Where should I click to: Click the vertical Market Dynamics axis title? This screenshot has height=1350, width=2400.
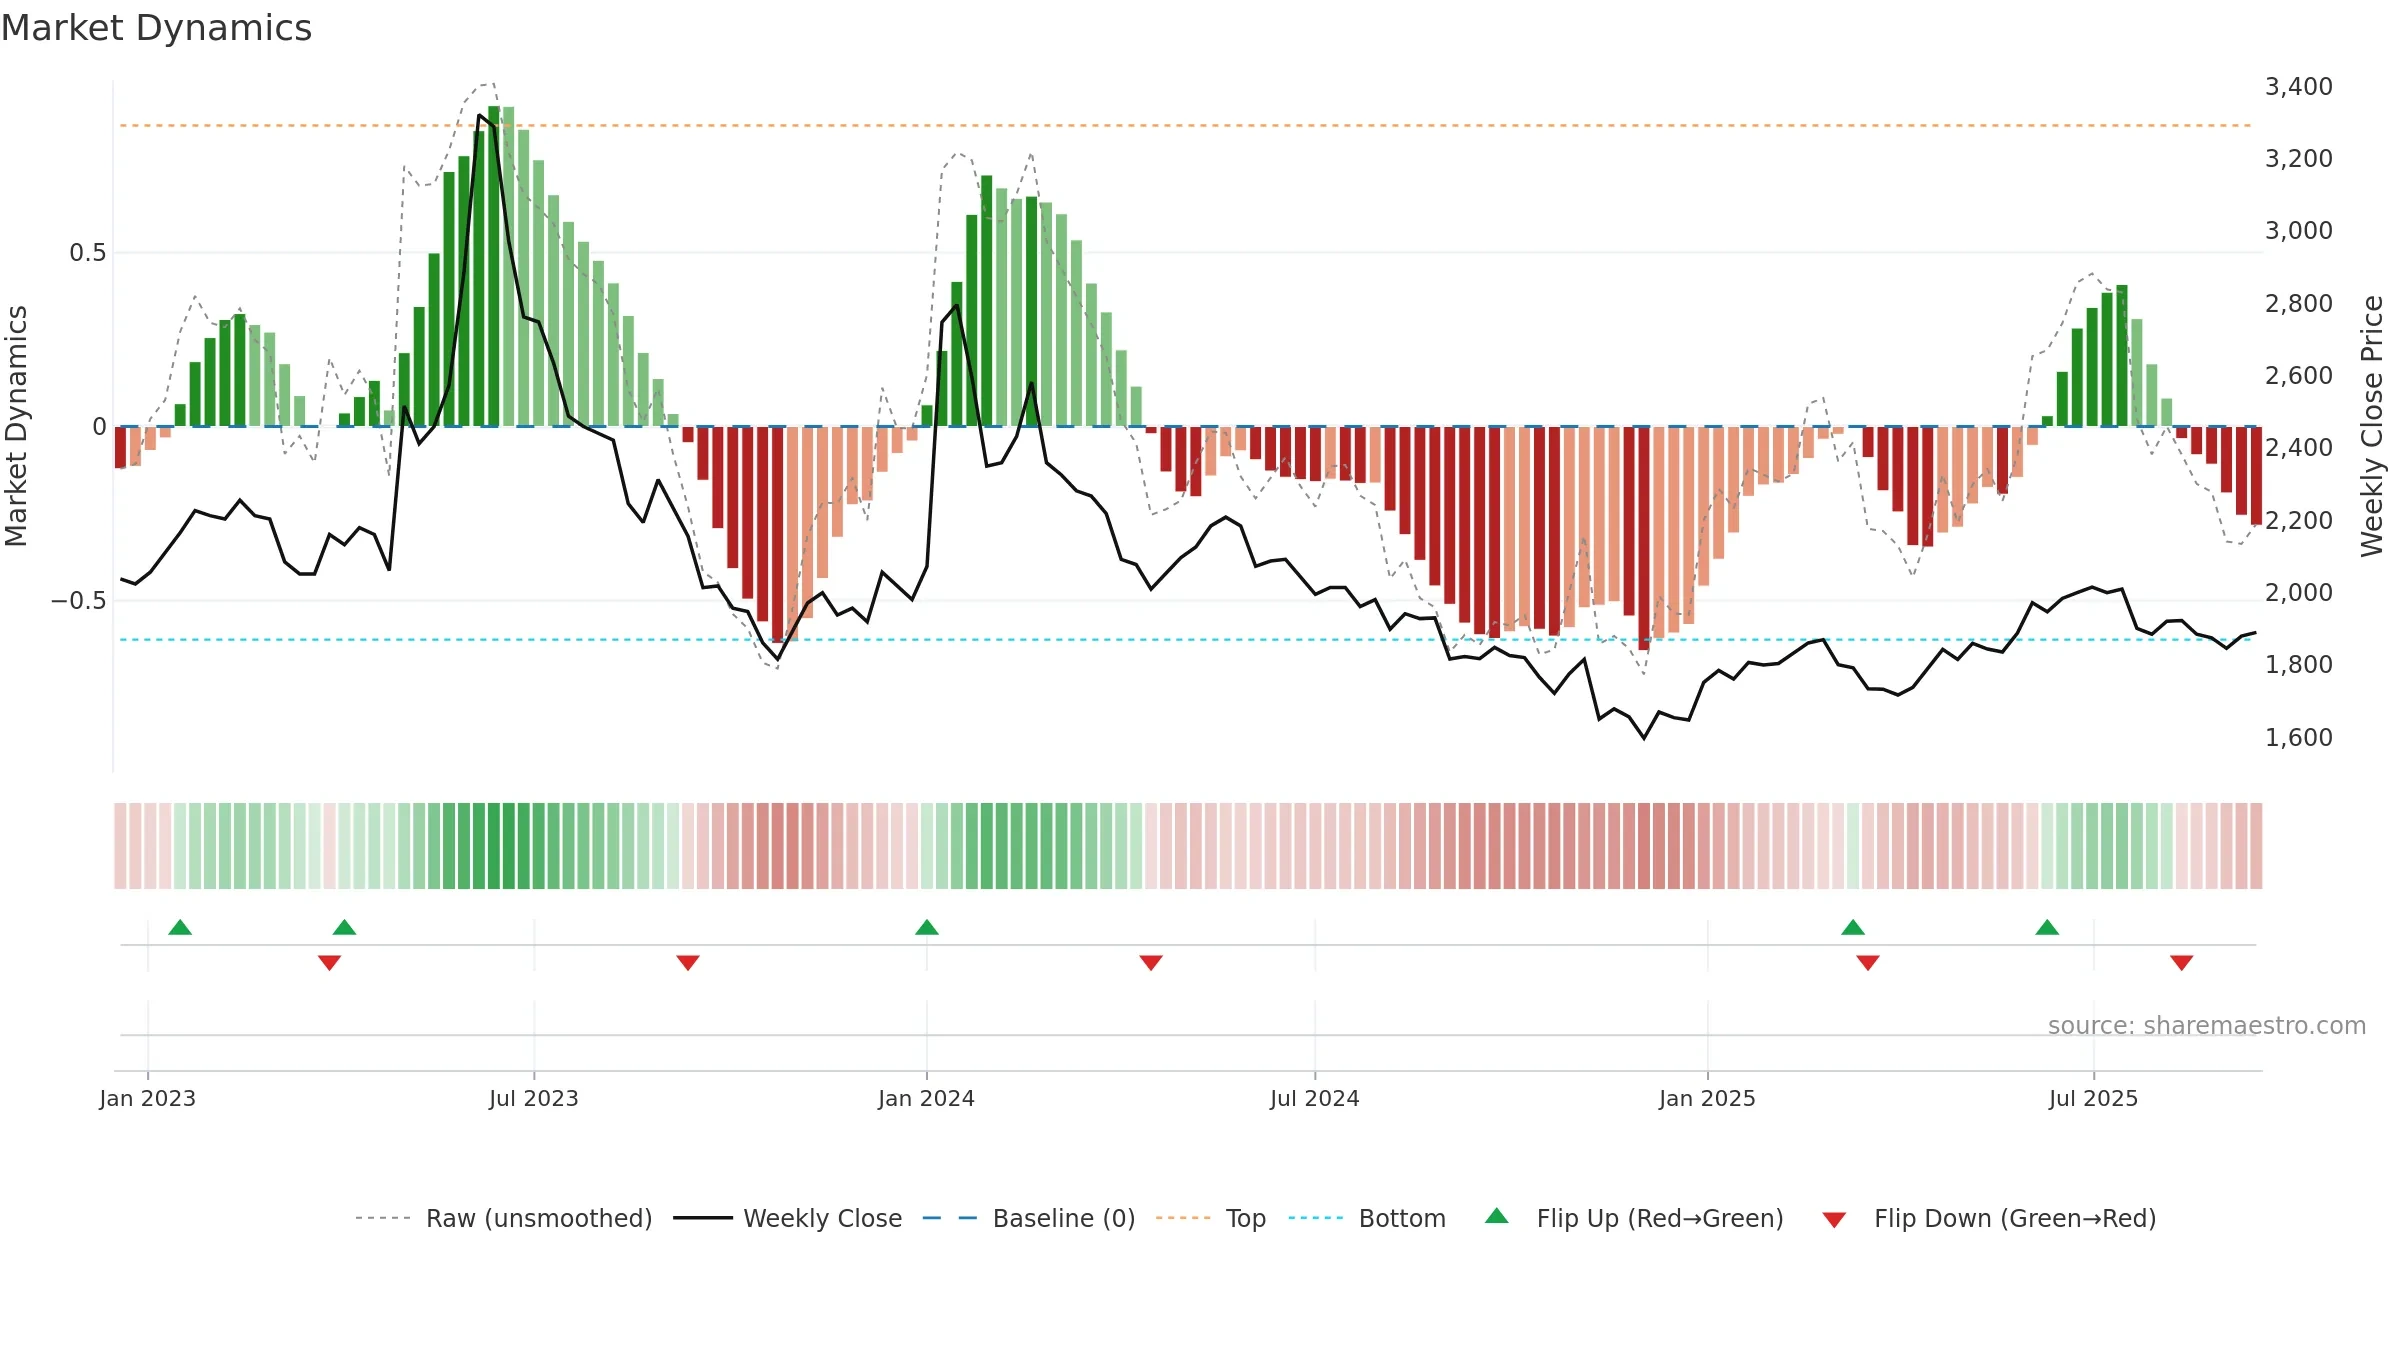tap(16, 426)
